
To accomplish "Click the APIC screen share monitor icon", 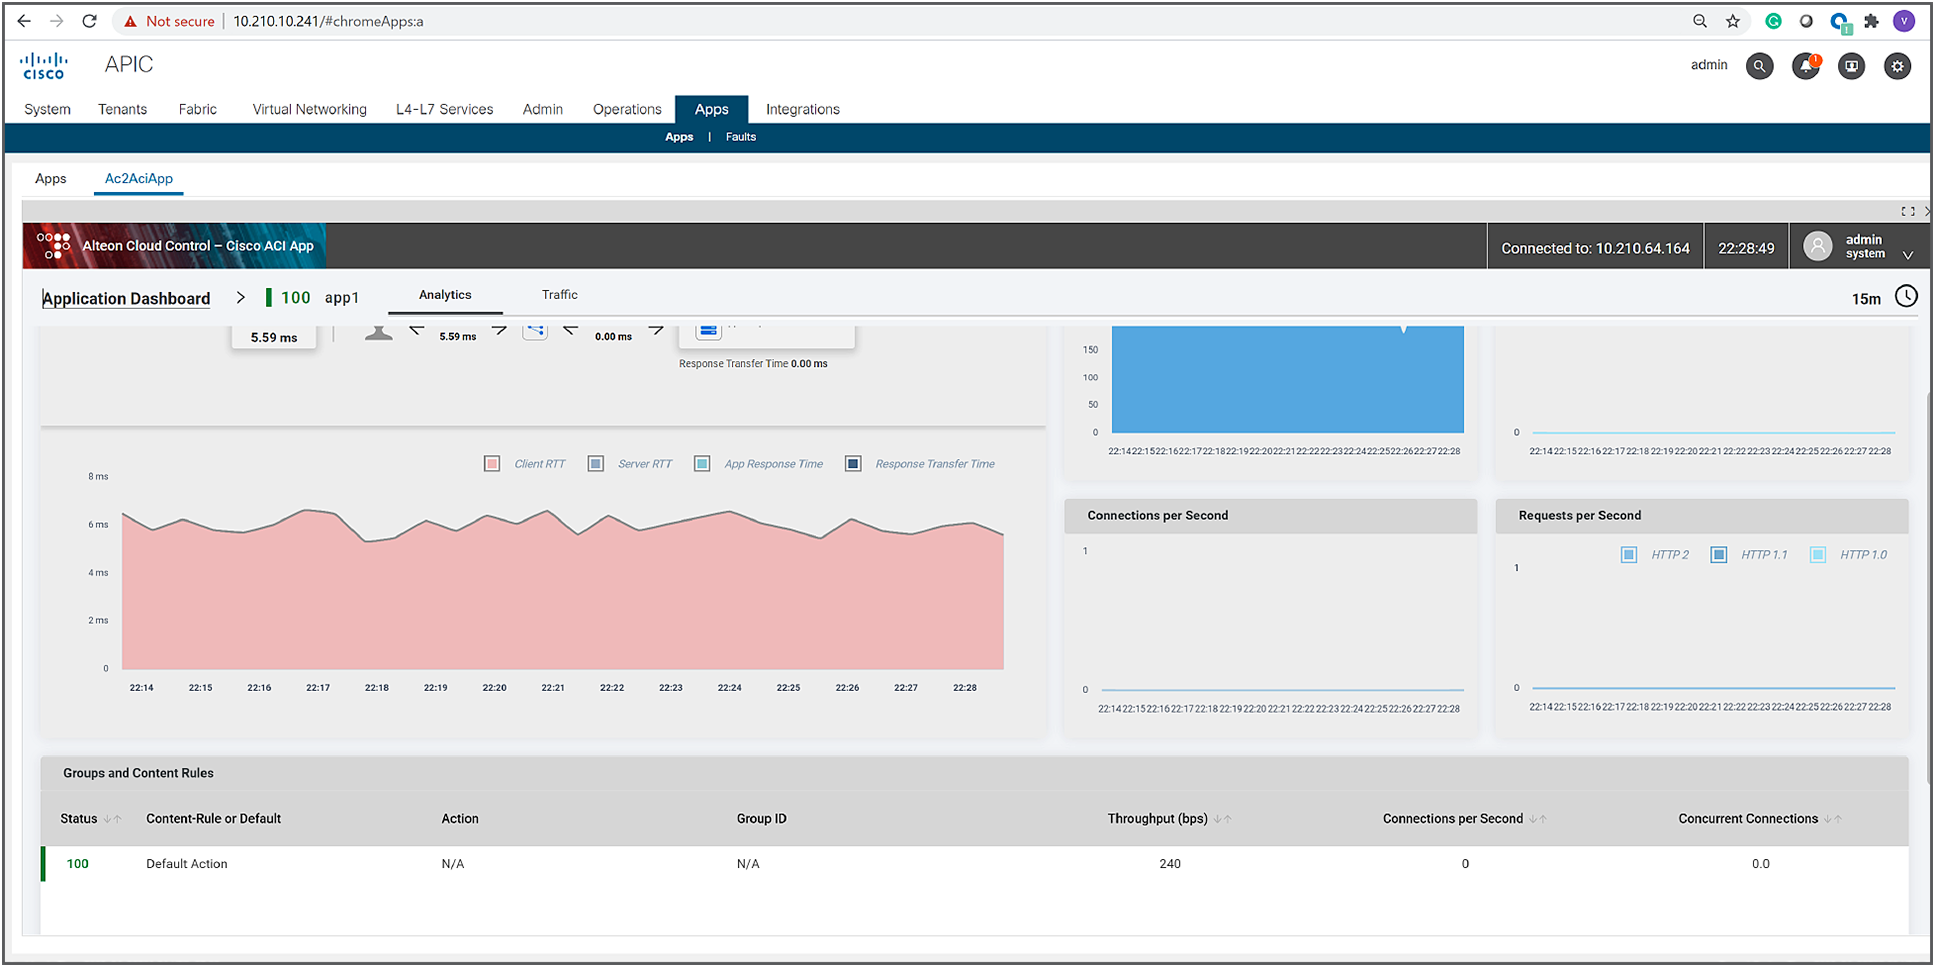I will (x=1852, y=66).
